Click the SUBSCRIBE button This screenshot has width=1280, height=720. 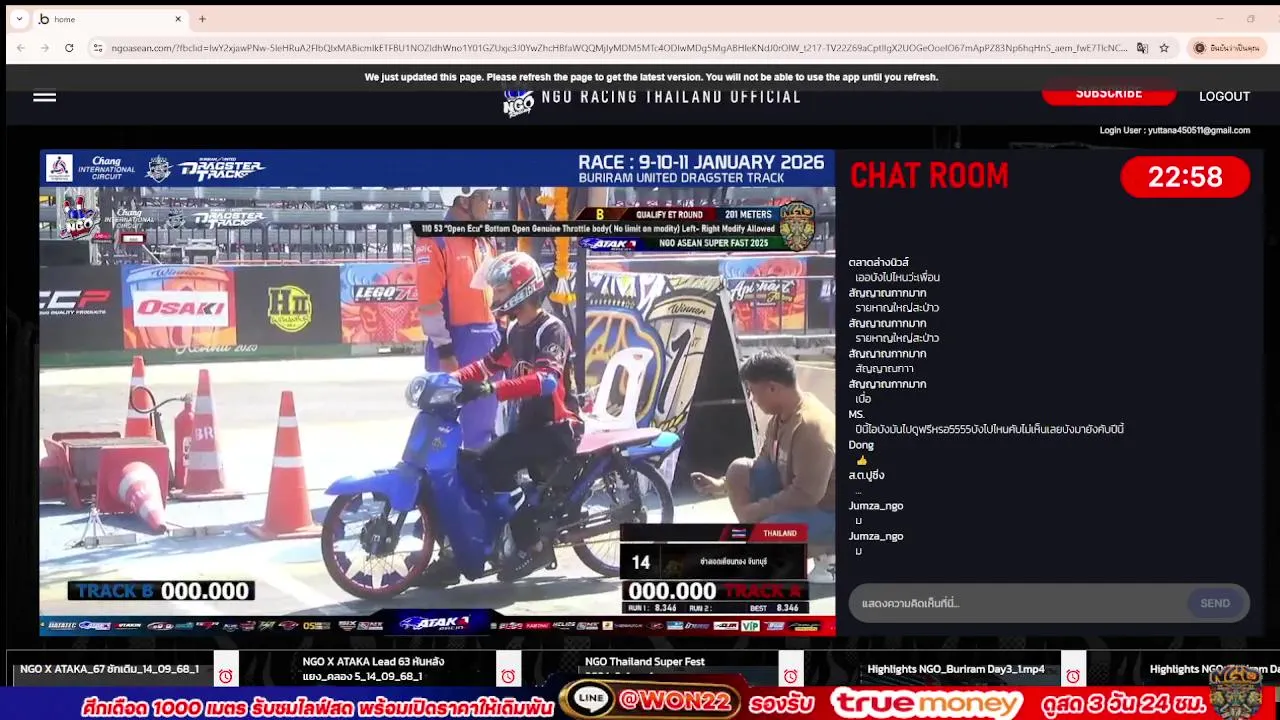[1109, 93]
